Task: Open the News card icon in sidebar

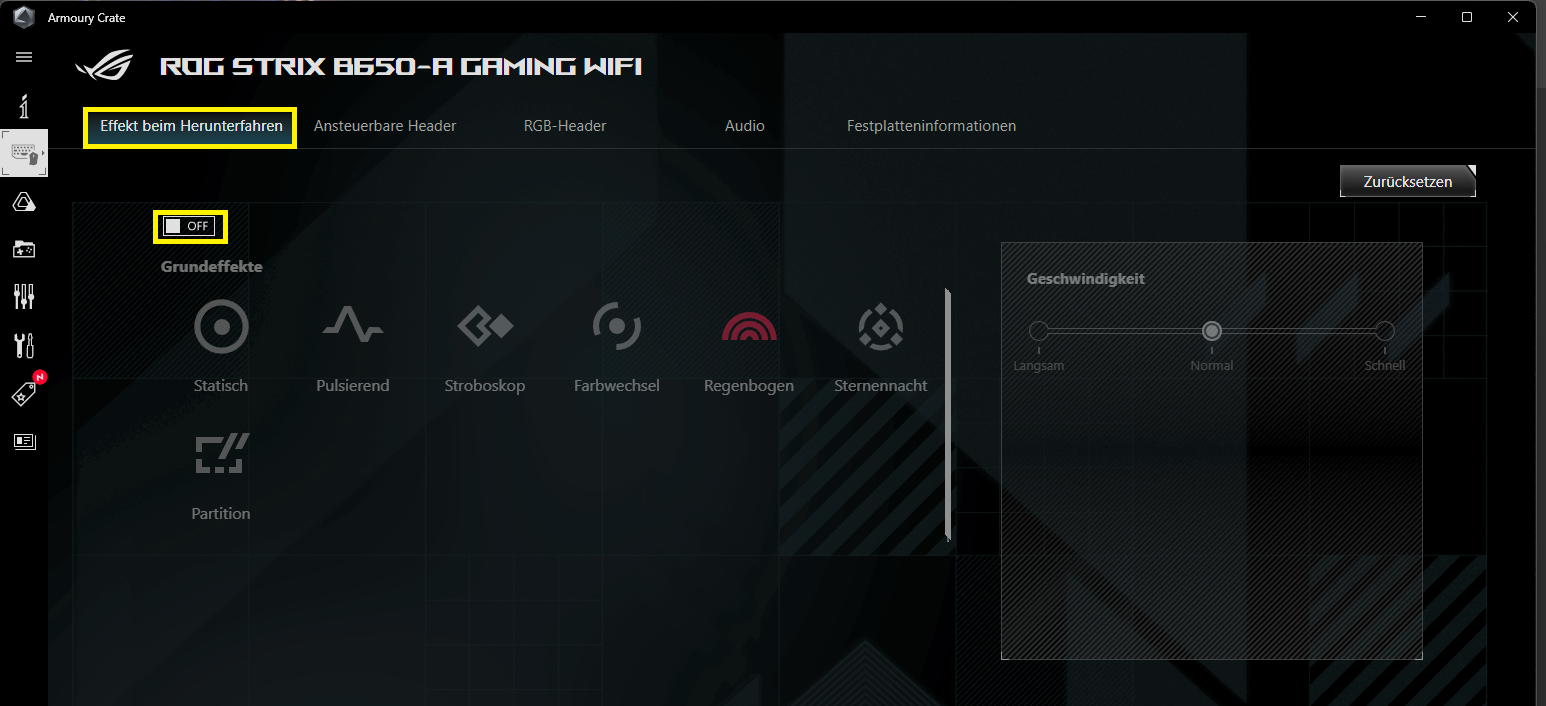Action: coord(24,441)
